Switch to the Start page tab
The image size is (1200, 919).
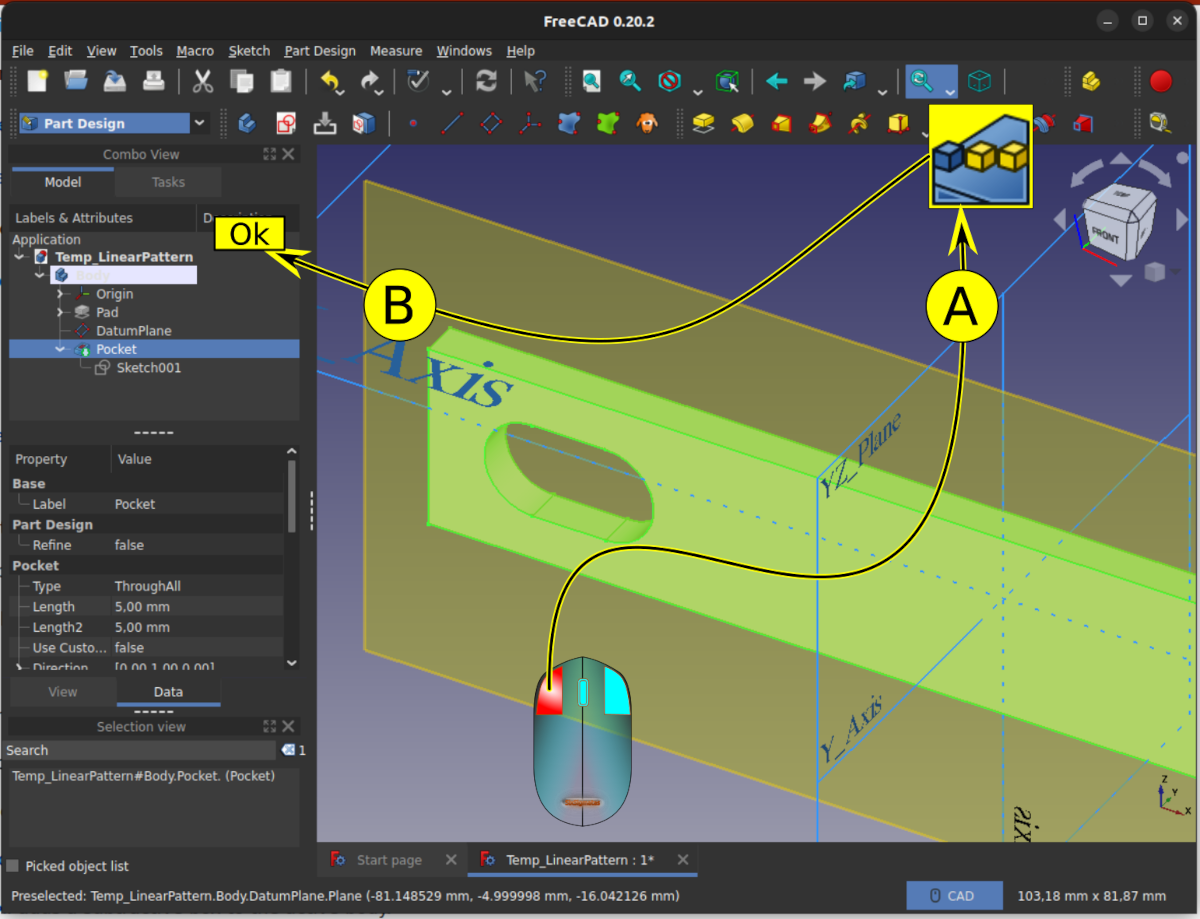tap(388, 860)
